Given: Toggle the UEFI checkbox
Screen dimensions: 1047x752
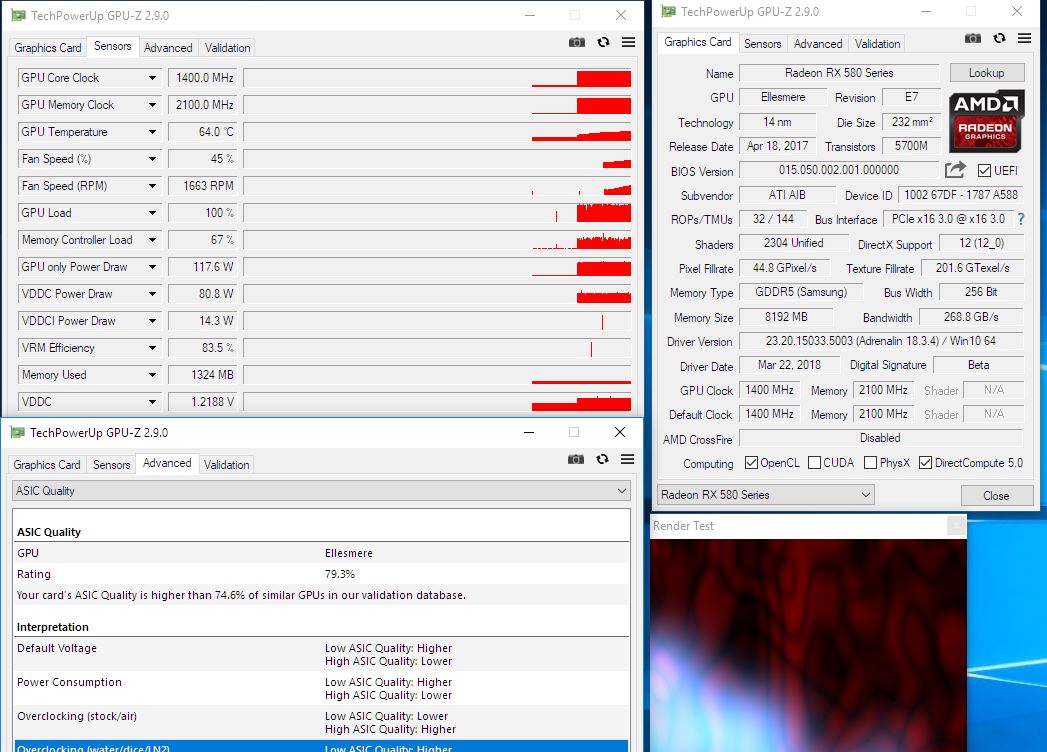Looking at the screenshot, I should click(984, 170).
